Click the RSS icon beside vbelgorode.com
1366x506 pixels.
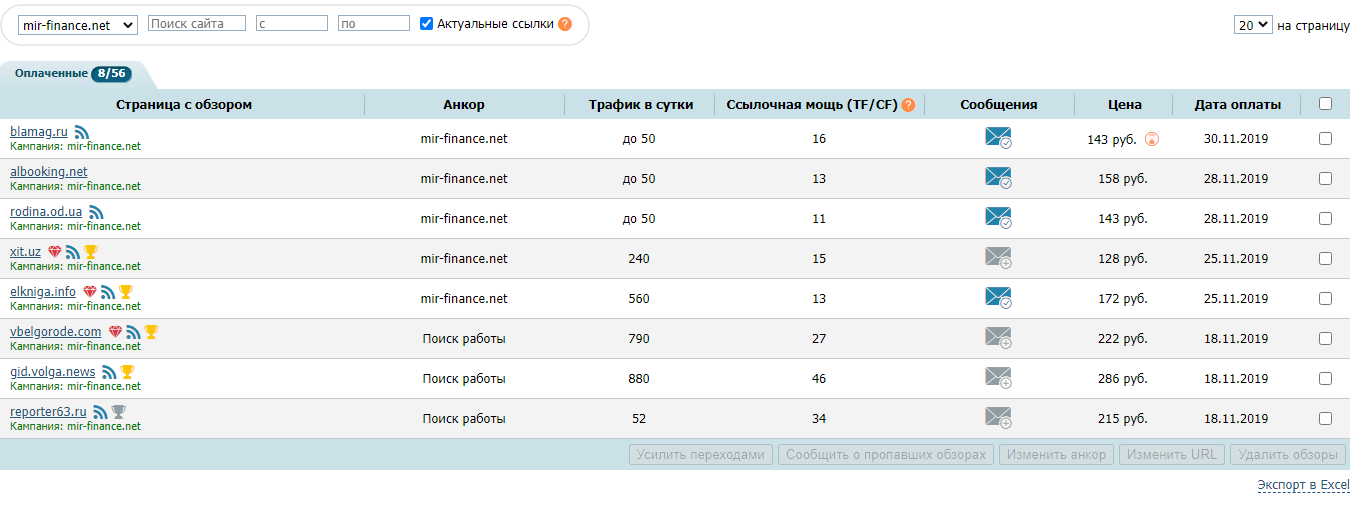[133, 332]
